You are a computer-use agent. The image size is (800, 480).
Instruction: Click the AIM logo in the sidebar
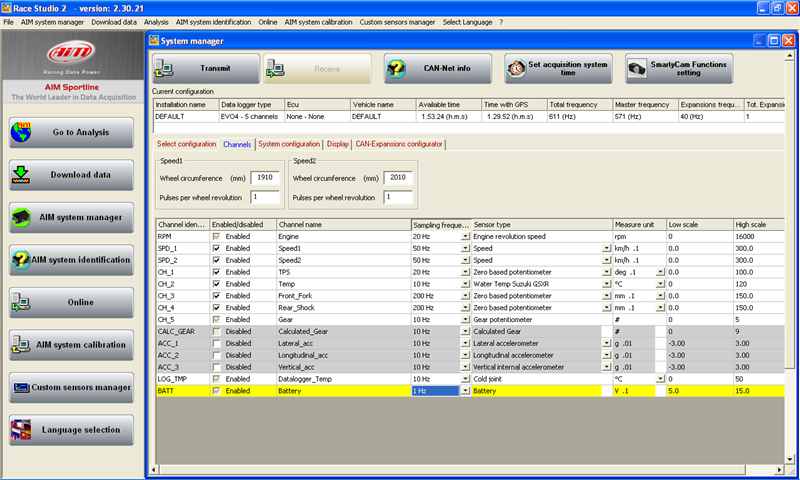[x=71, y=52]
